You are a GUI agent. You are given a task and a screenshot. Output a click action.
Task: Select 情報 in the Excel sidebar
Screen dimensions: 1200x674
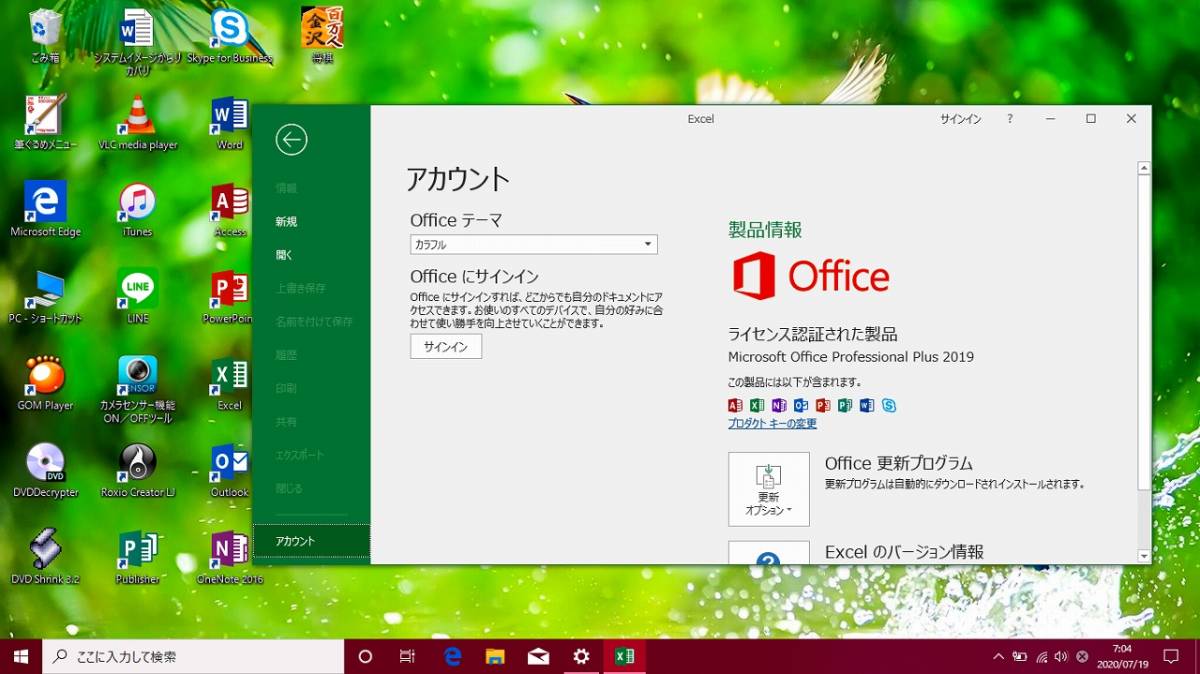286,188
